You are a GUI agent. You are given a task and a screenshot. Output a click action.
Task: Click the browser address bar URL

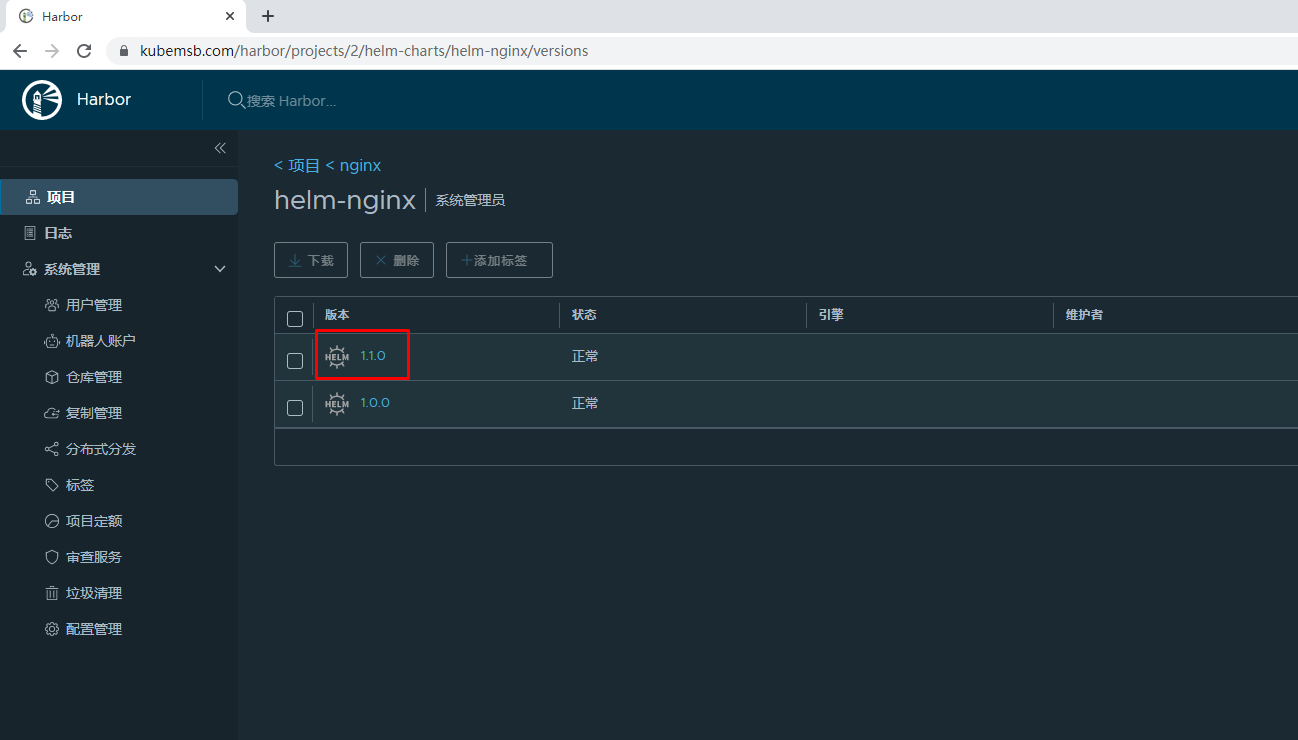click(364, 51)
